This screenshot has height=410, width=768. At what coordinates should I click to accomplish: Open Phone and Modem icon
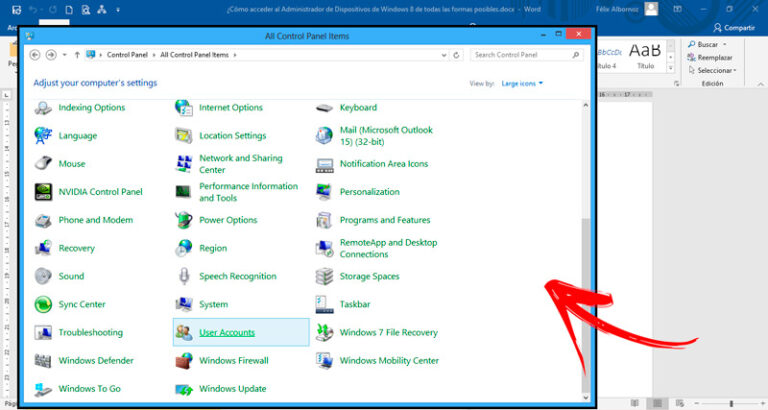pos(43,220)
